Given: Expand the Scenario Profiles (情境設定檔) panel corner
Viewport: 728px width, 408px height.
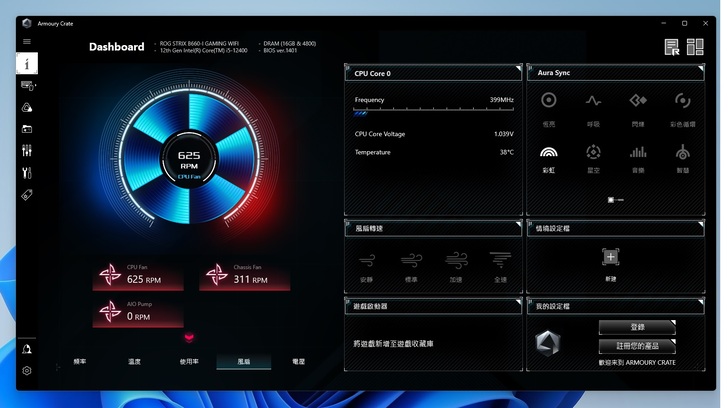Looking at the screenshot, I should tap(701, 224).
